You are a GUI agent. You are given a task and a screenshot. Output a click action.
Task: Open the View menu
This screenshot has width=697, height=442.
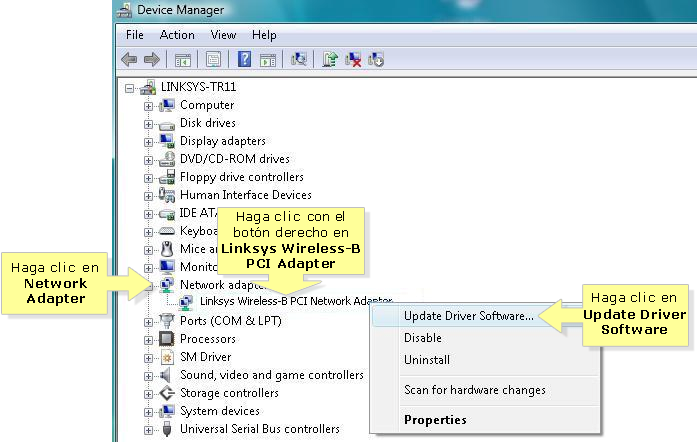pos(223,35)
